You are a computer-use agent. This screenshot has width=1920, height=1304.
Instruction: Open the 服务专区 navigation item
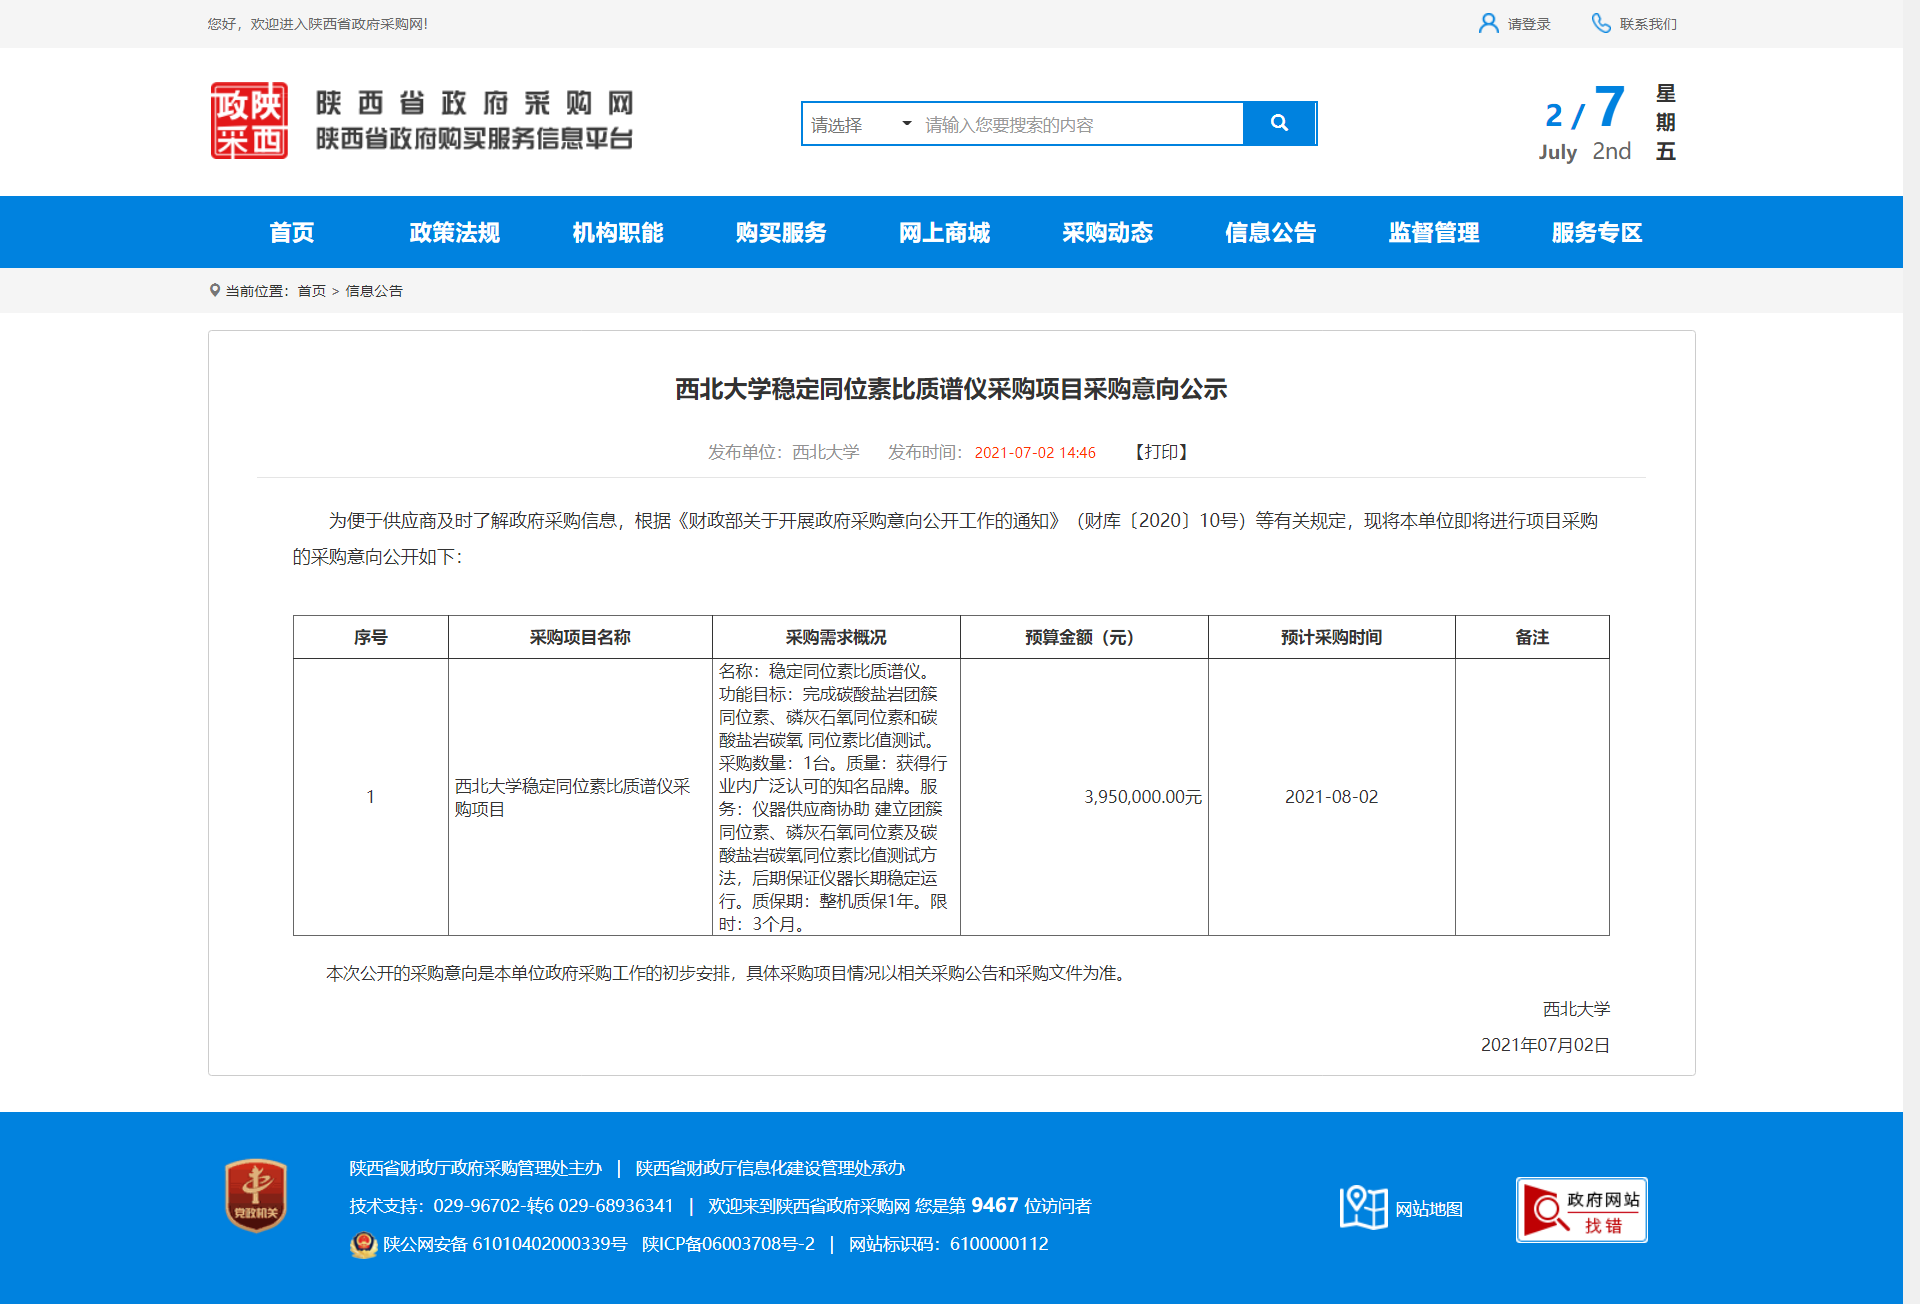[x=1596, y=233]
